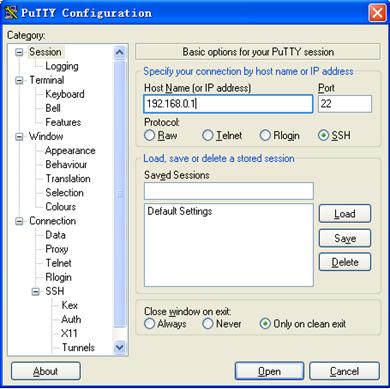Click the PuTTY icon in title bar

click(11, 13)
